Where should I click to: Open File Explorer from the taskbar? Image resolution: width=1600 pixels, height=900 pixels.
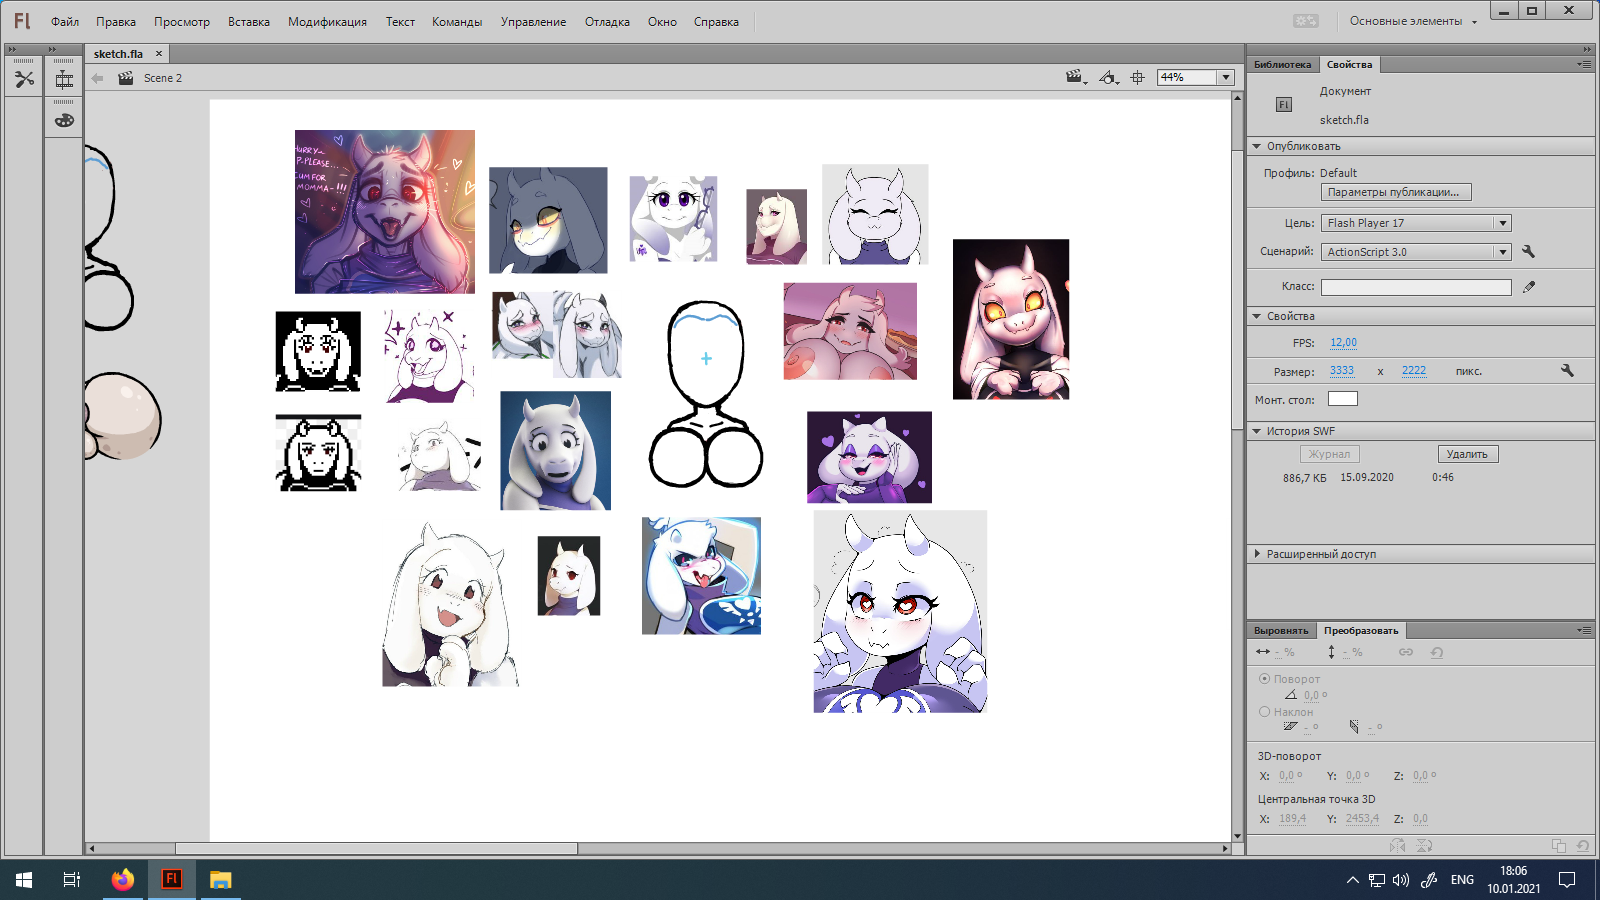[220, 880]
